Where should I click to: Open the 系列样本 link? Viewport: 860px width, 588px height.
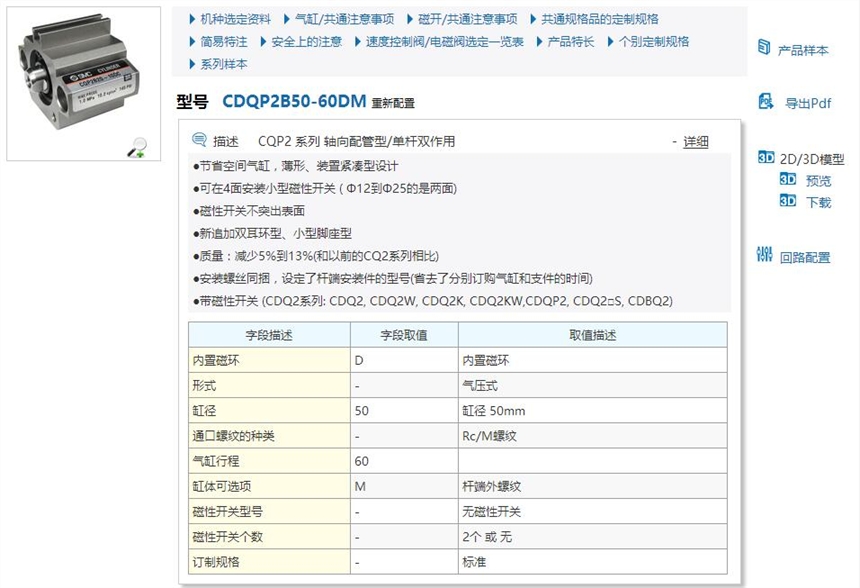[x=224, y=64]
